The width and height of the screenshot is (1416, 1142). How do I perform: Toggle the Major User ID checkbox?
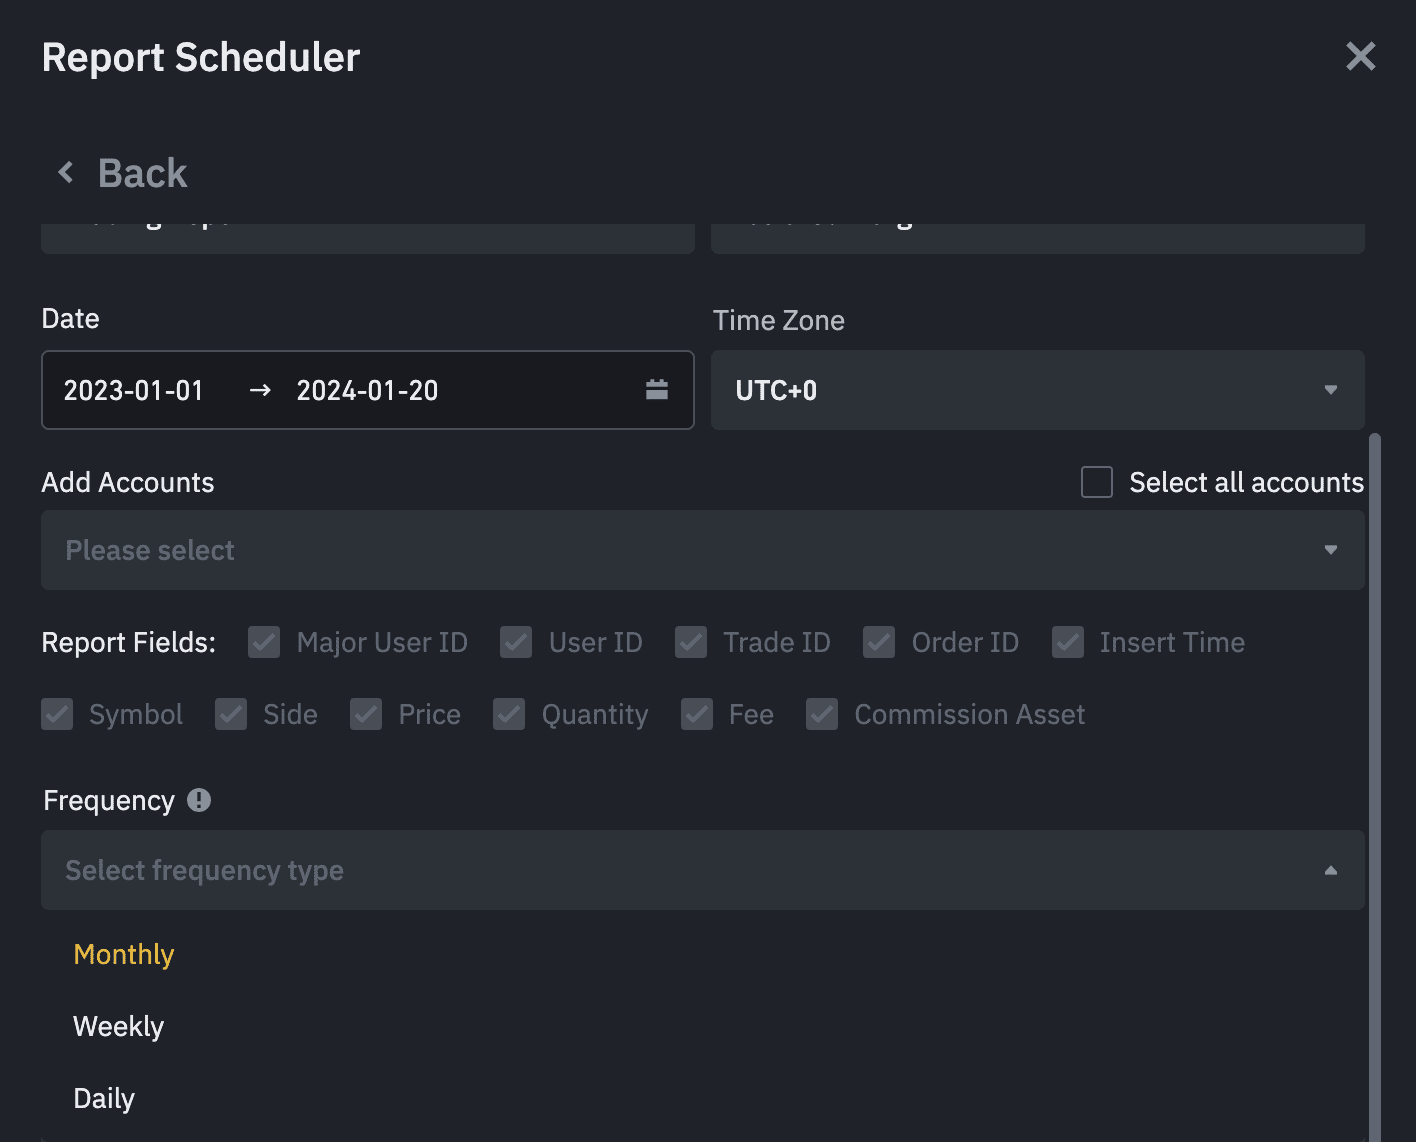click(x=264, y=642)
